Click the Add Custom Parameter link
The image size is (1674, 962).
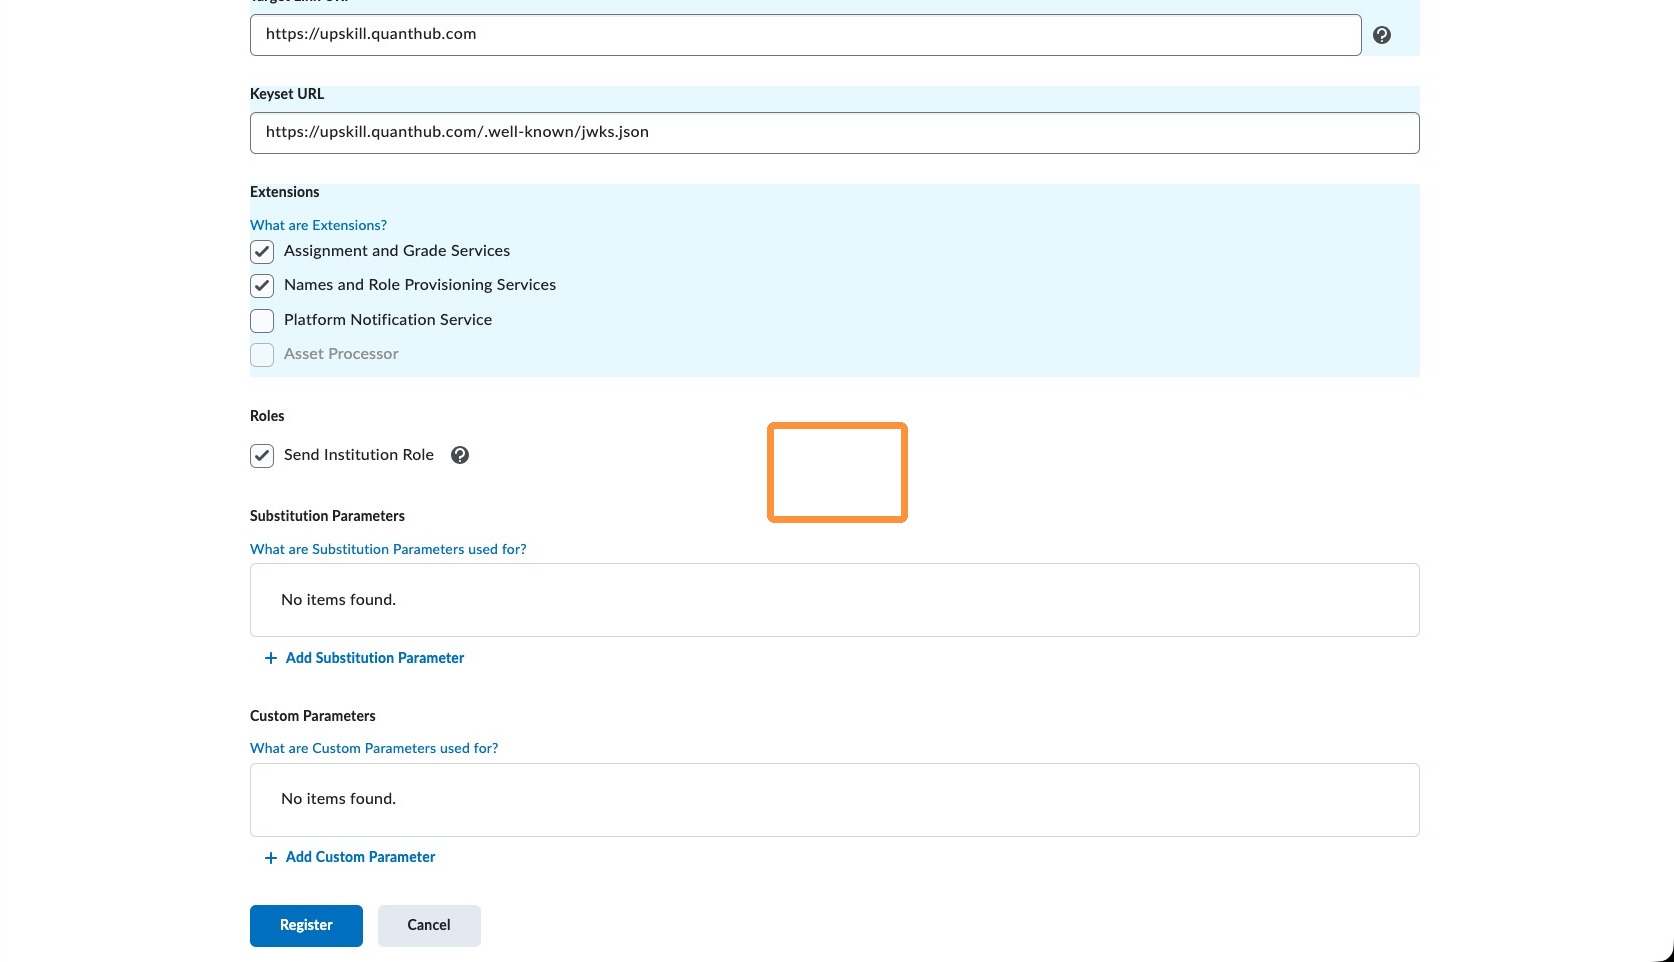(x=361, y=857)
